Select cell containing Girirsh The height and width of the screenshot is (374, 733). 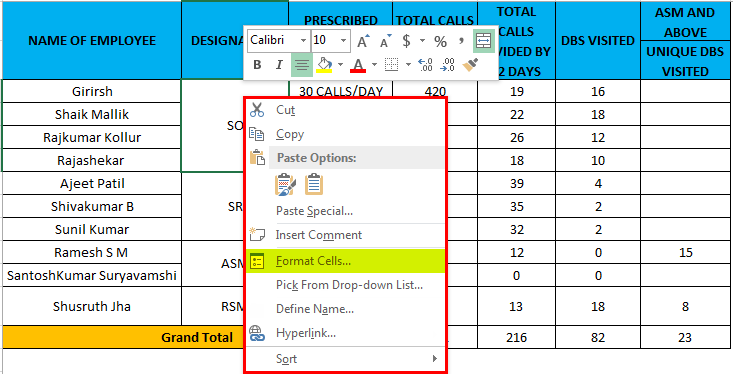coord(92,91)
